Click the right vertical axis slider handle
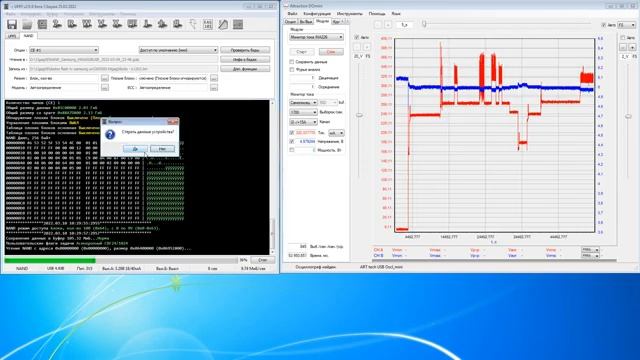The height and width of the screenshot is (360, 640). [x=628, y=117]
